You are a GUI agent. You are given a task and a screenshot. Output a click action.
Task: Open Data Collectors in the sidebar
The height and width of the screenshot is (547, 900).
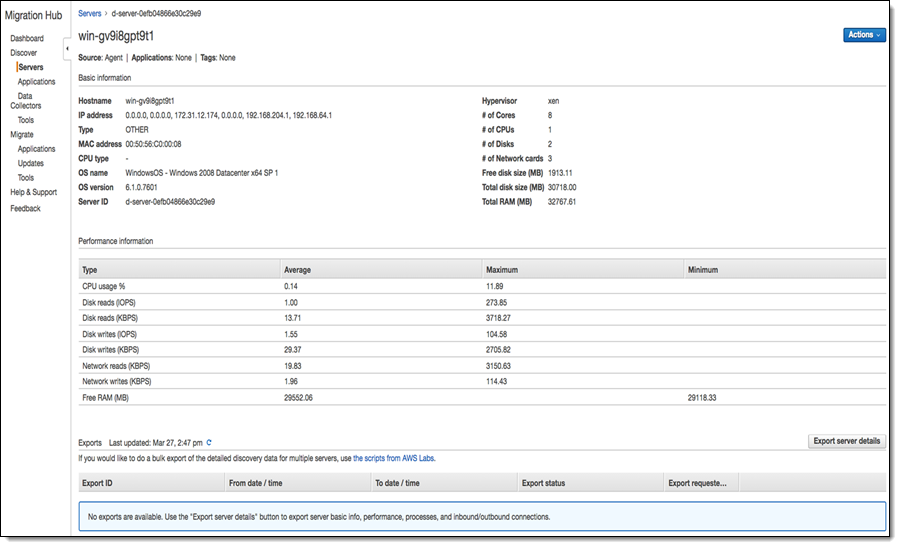click(x=26, y=101)
